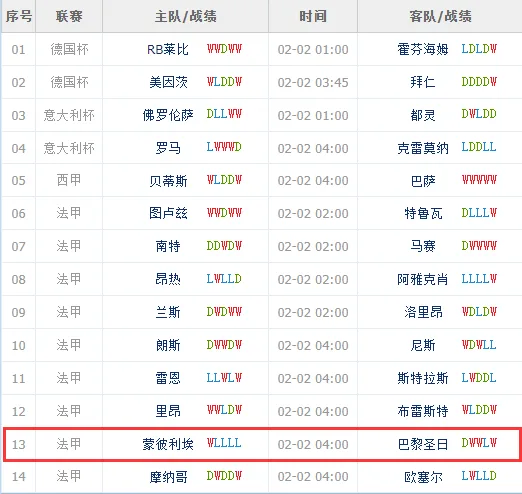Select the 罗马 home team

pyautogui.click(x=168, y=148)
